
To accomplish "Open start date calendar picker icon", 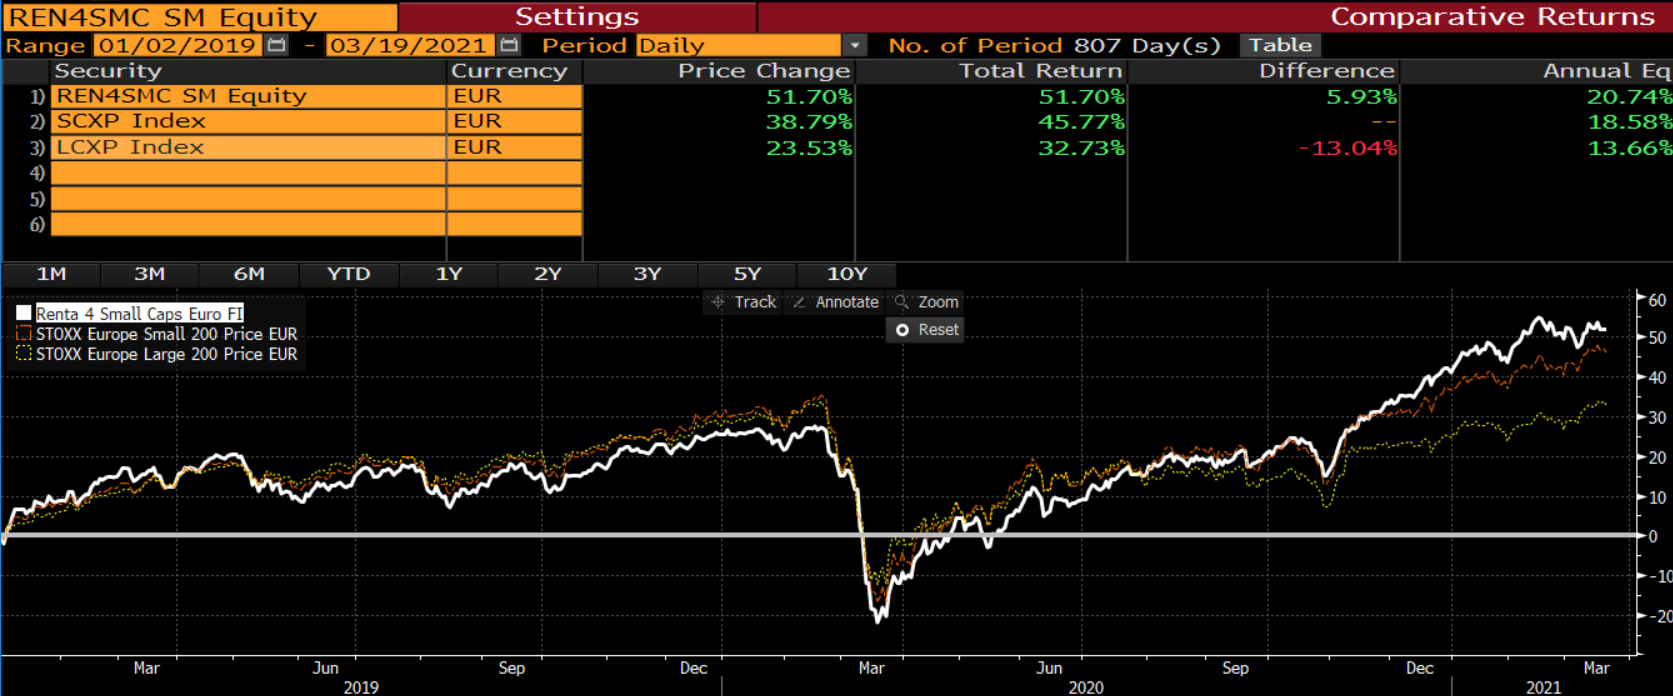I will click(x=277, y=45).
